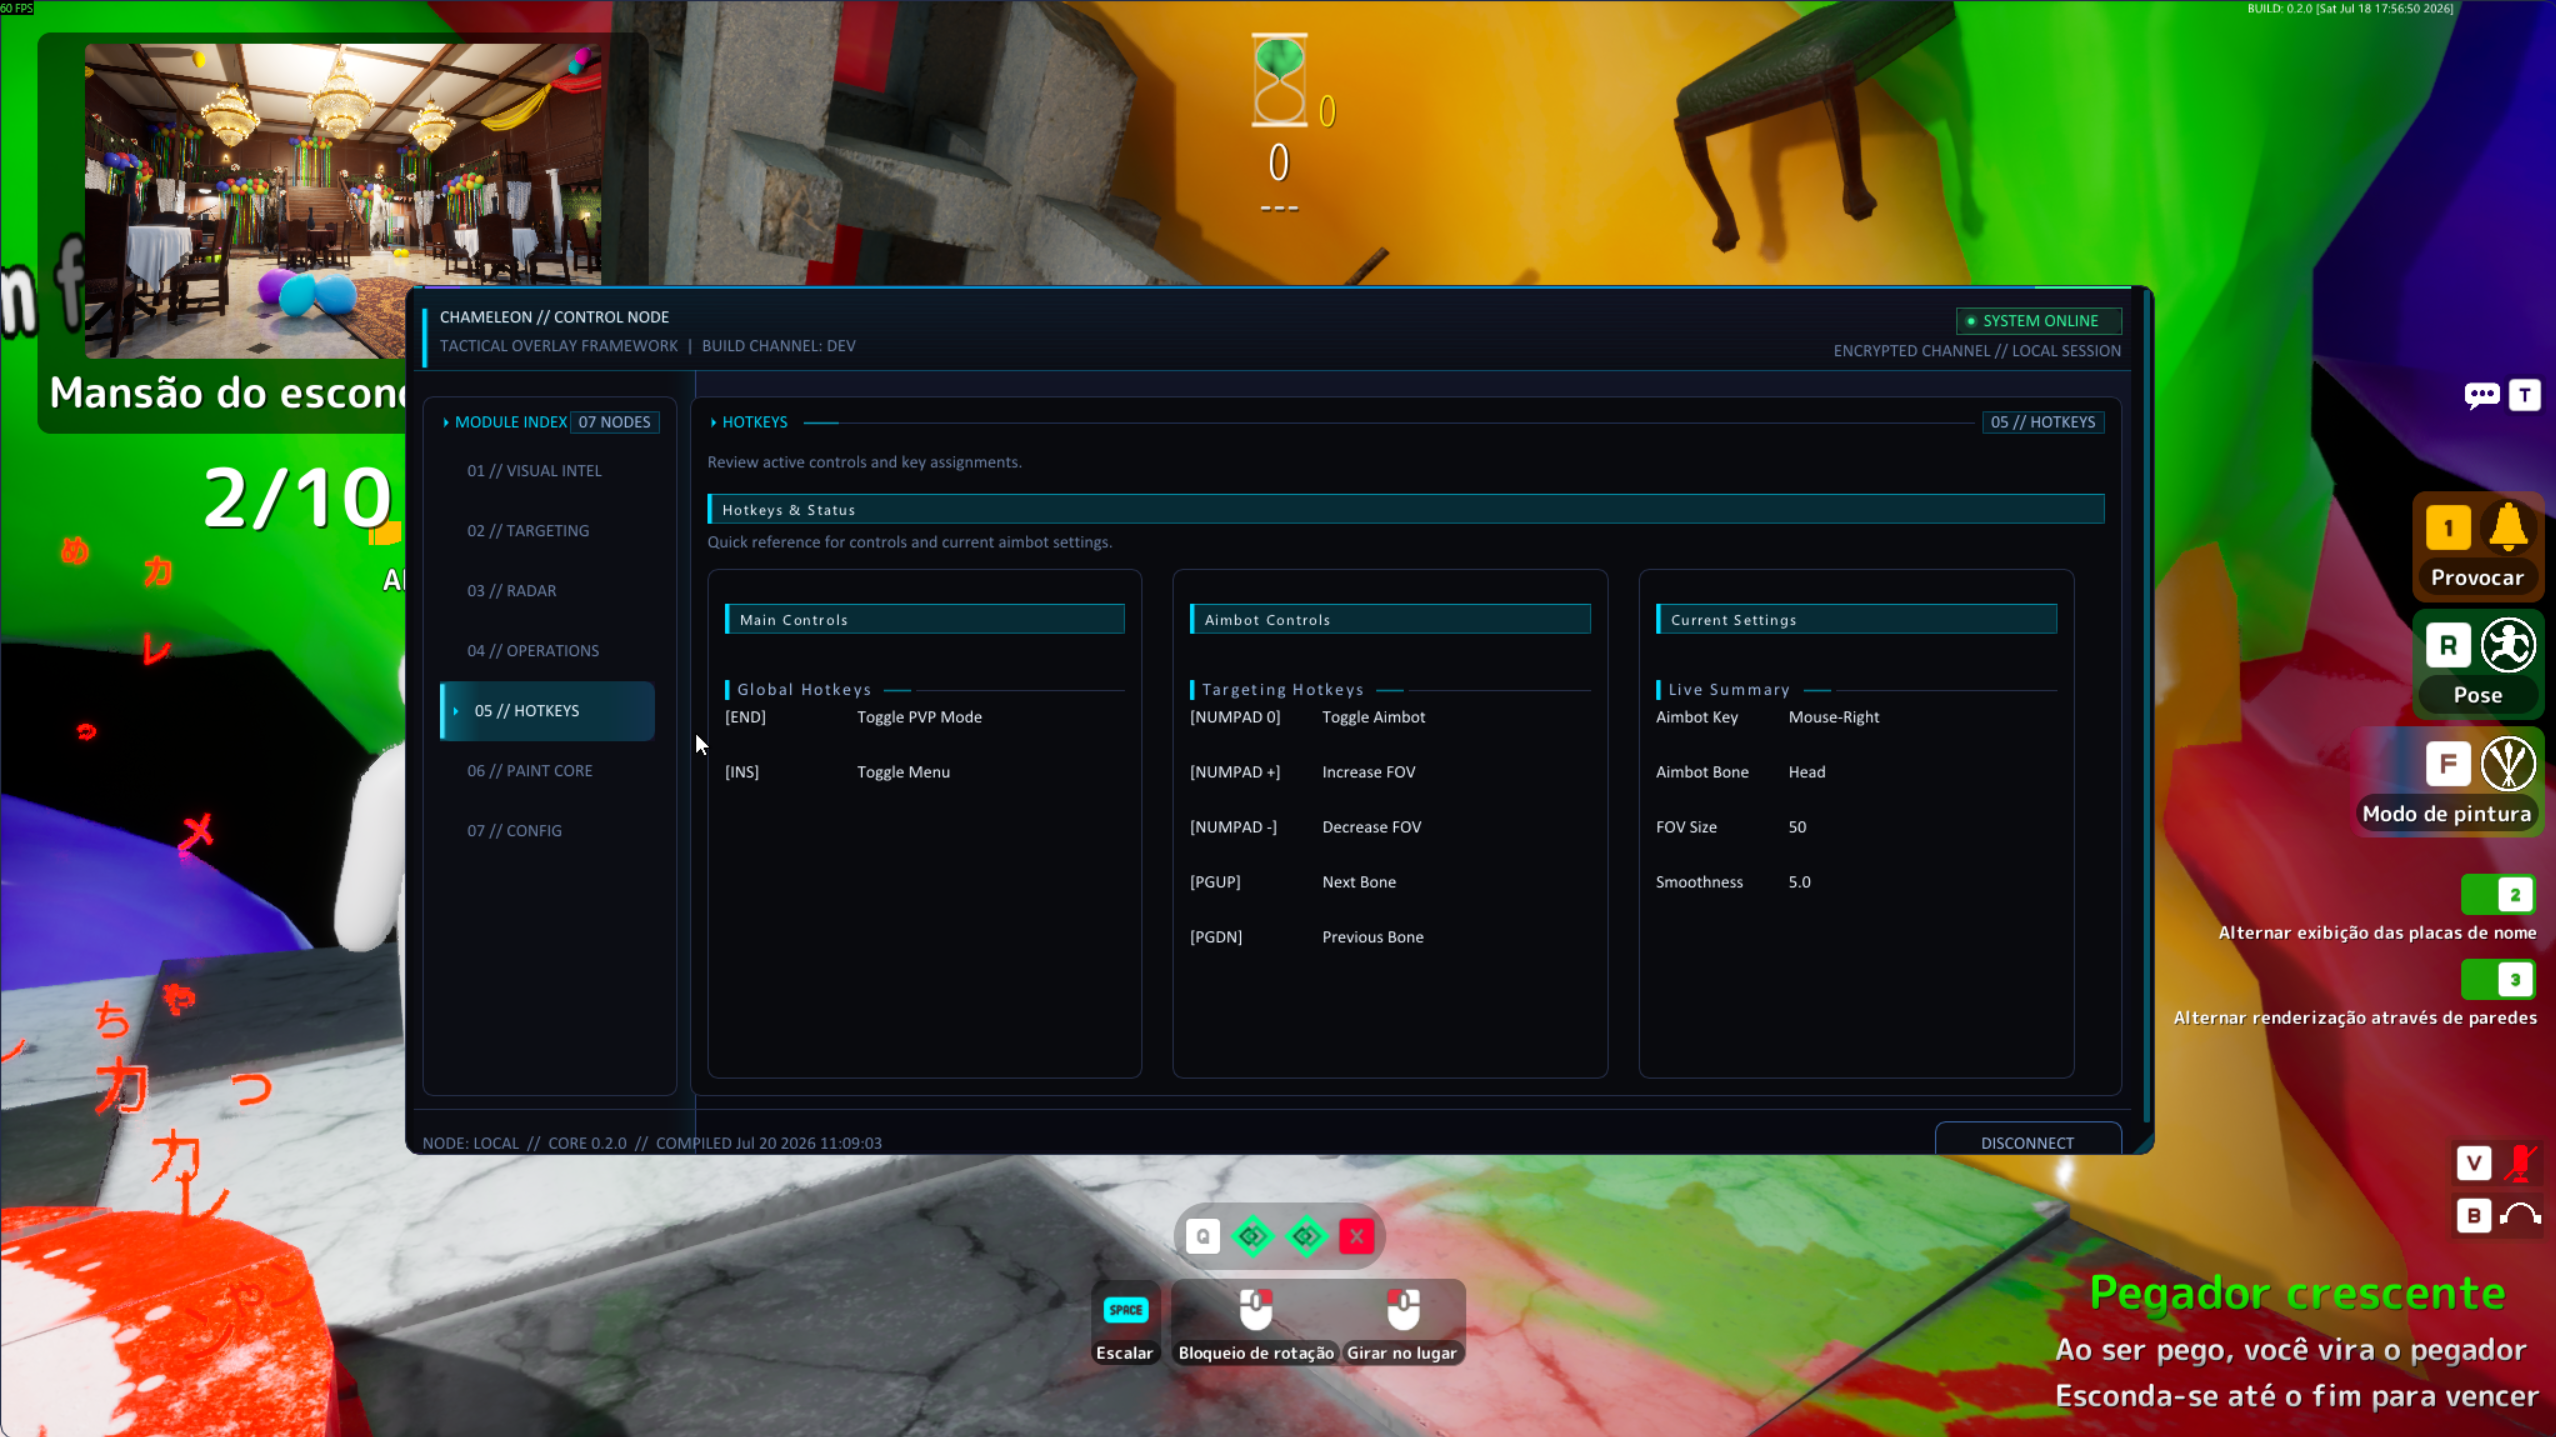
Task: Open the 07 // CONFIG module
Action: [514, 831]
